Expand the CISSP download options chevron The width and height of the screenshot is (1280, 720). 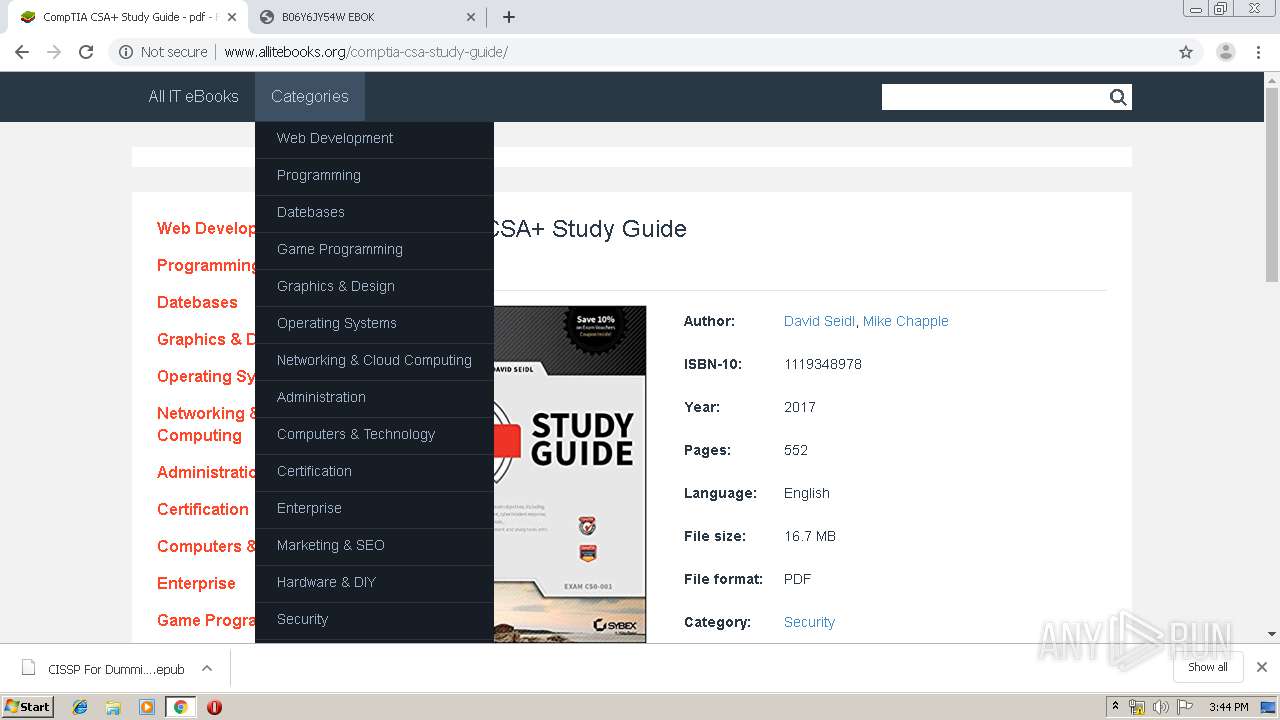207,668
